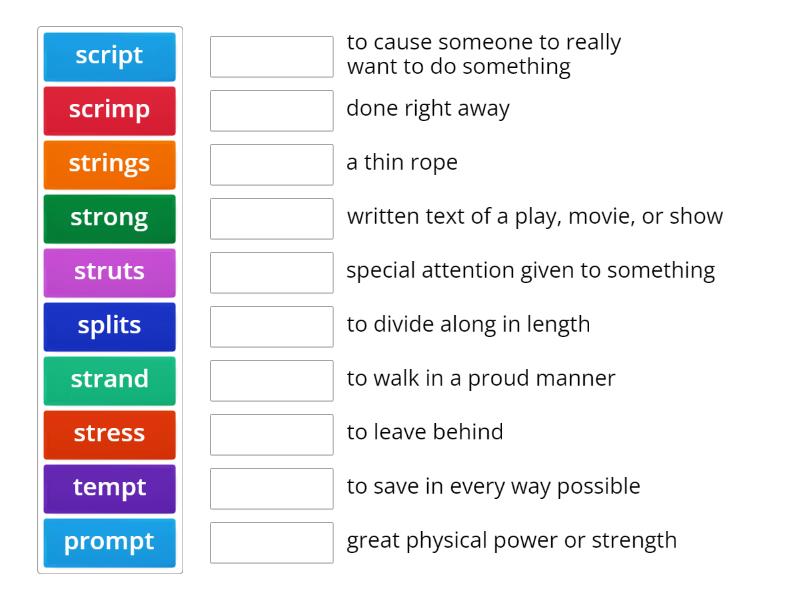800x600 pixels.
Task: Choose the purple 'tempt' word tile
Action: (109, 488)
